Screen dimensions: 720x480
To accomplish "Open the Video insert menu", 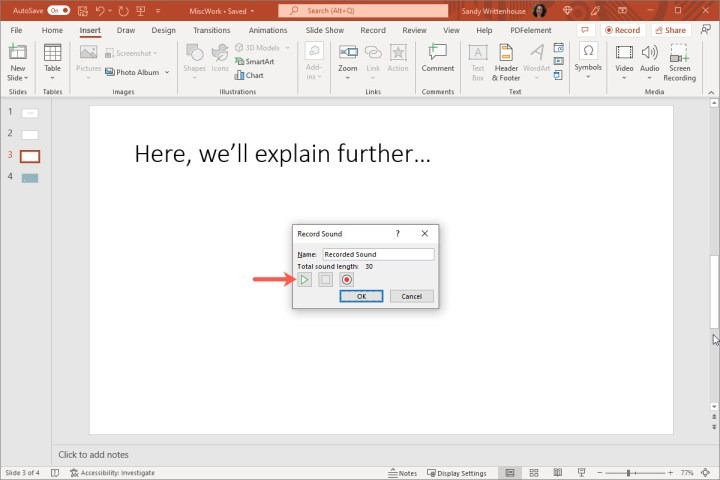I will (624, 62).
